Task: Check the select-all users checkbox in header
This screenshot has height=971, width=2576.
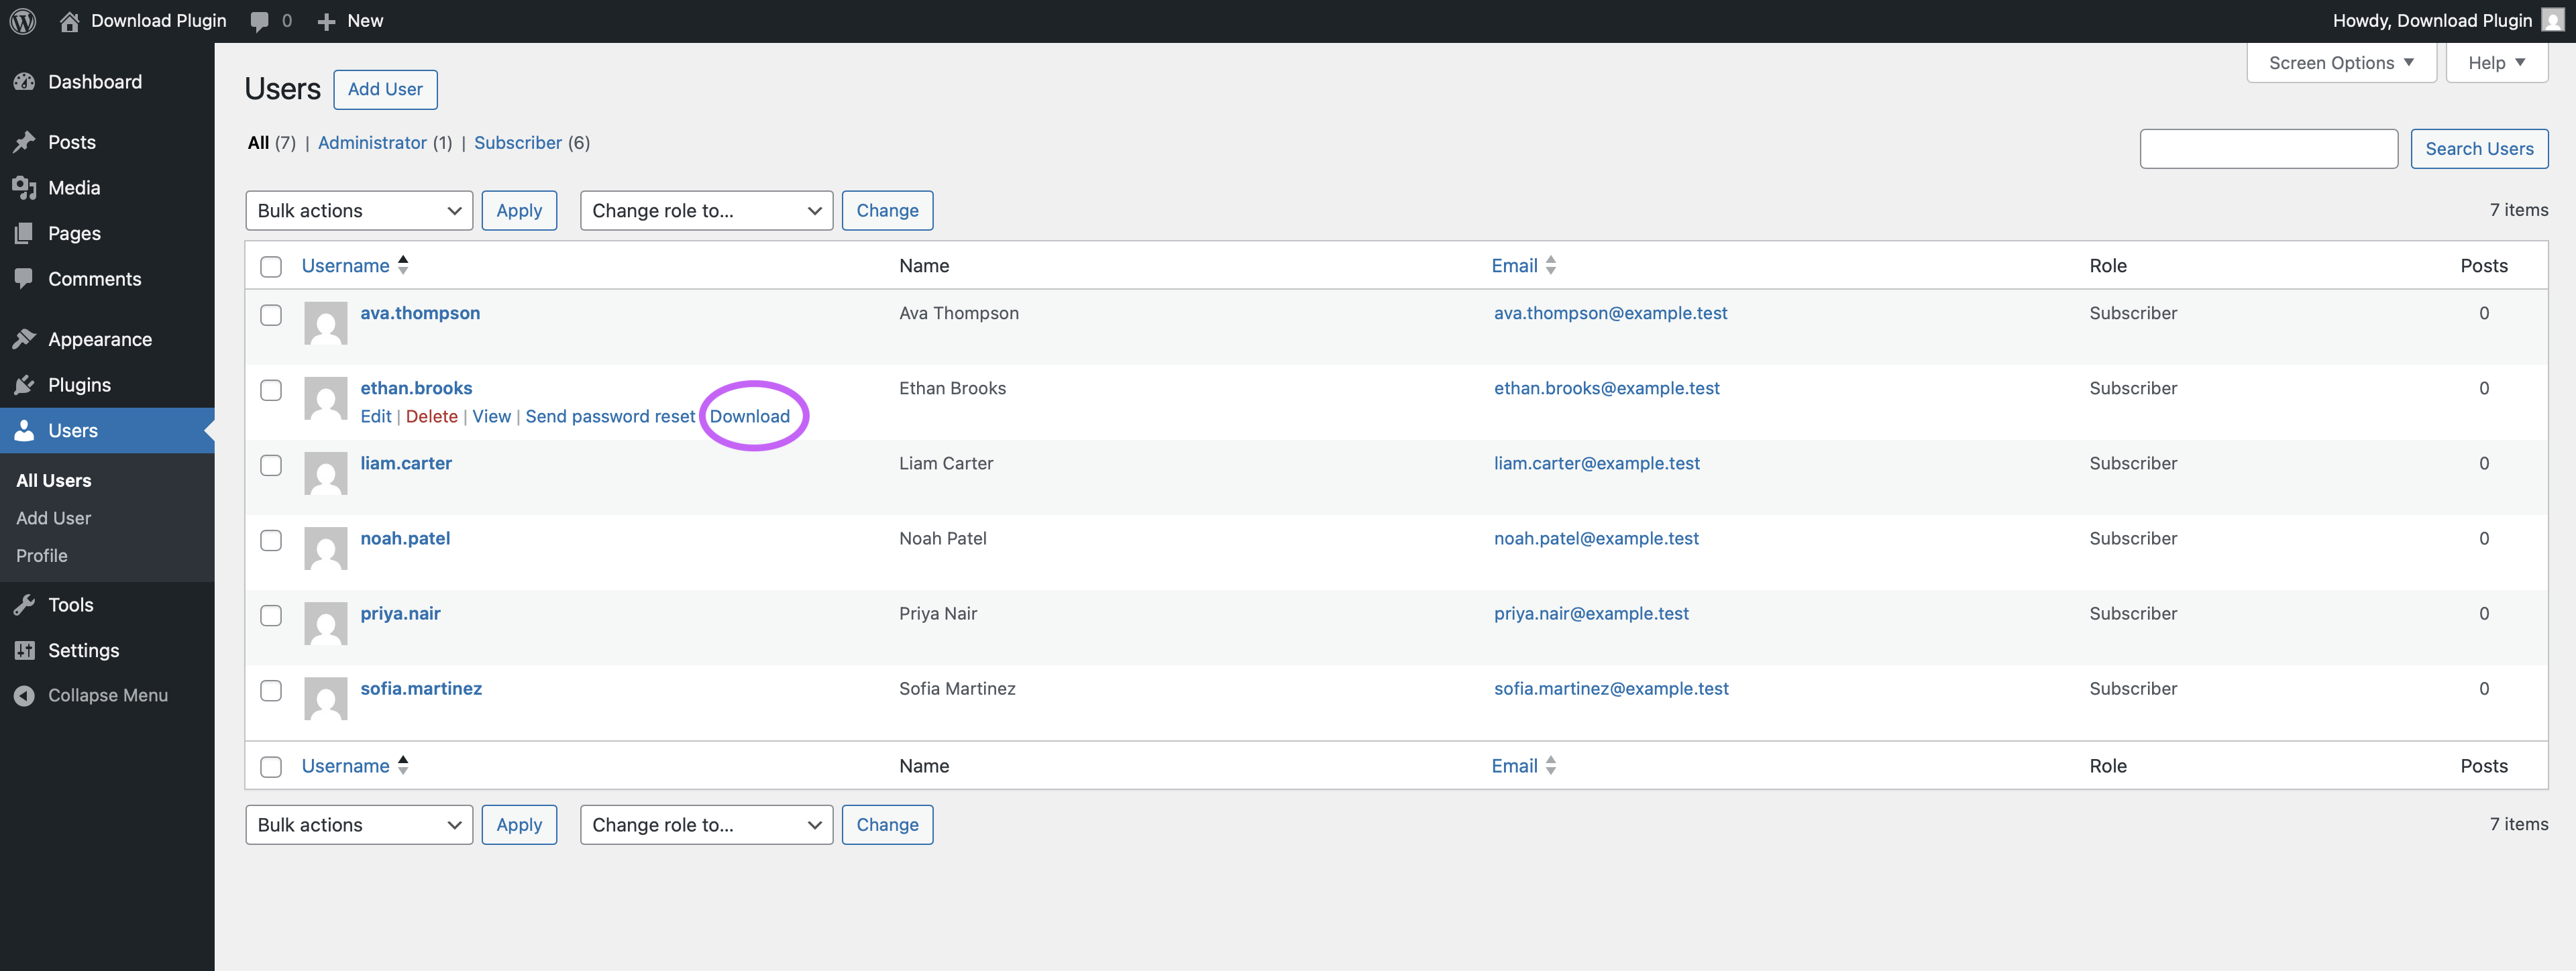Action: [x=271, y=266]
